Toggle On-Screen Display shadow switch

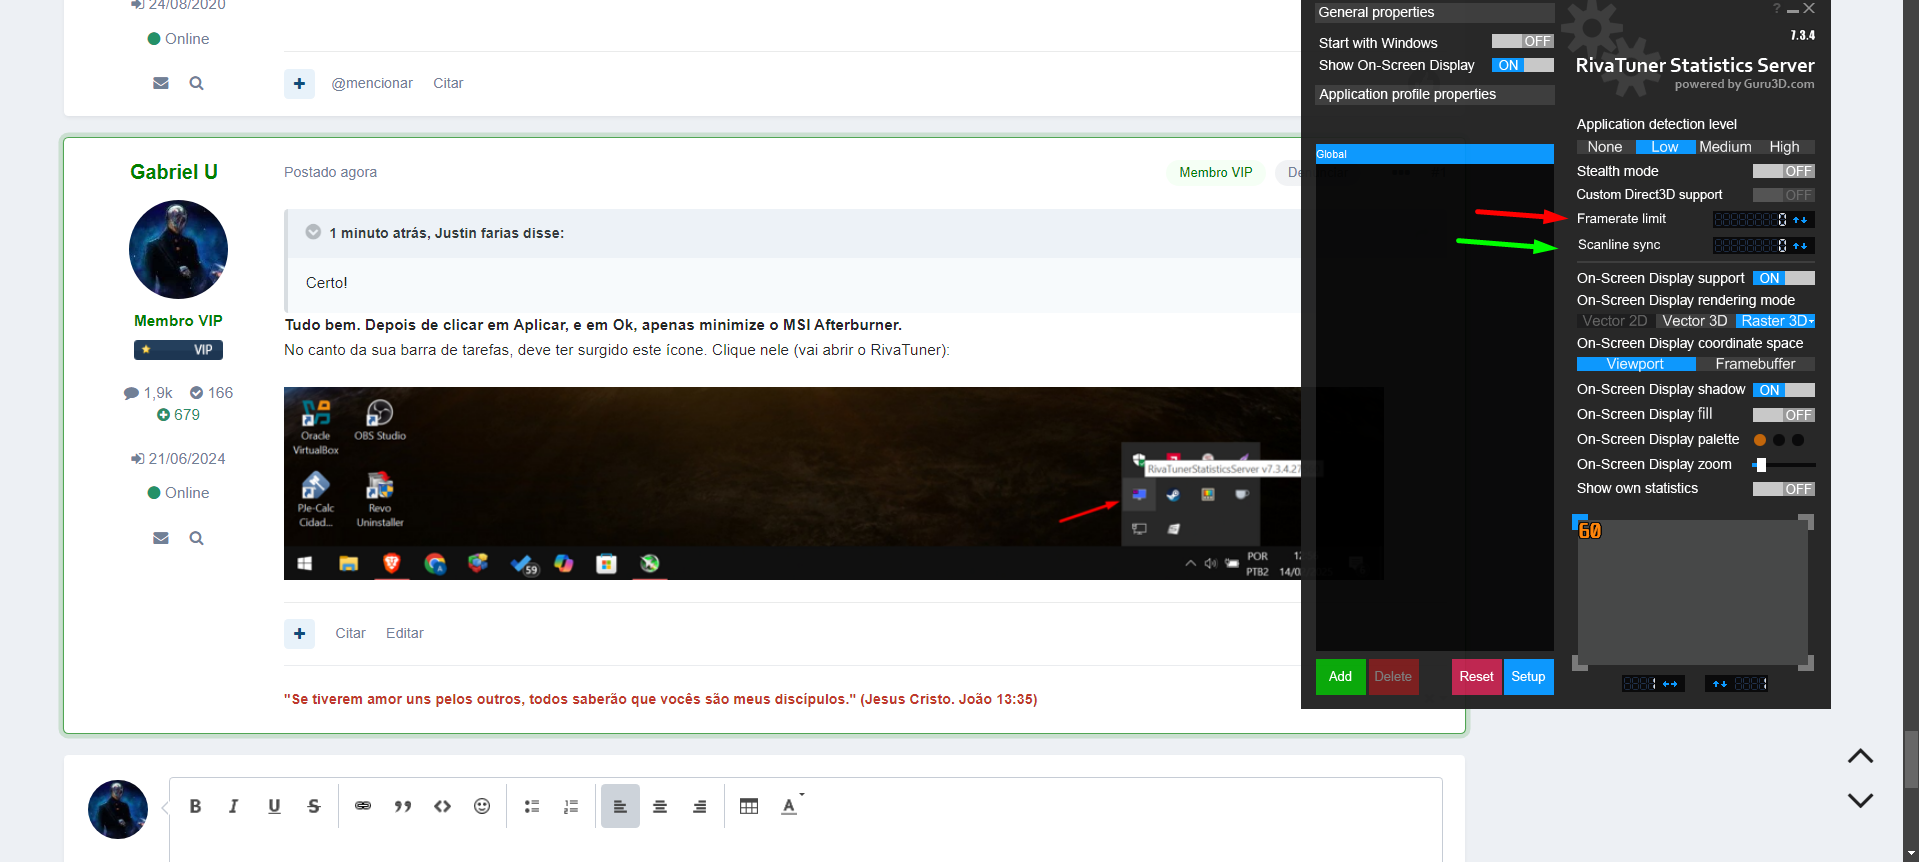click(x=1783, y=390)
